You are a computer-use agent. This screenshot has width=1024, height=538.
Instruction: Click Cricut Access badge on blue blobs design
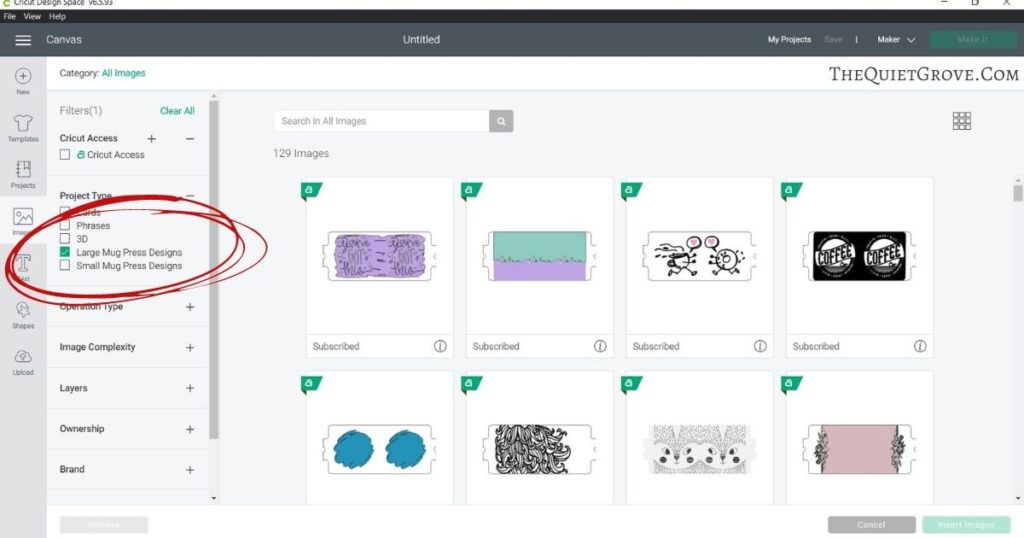(311, 384)
